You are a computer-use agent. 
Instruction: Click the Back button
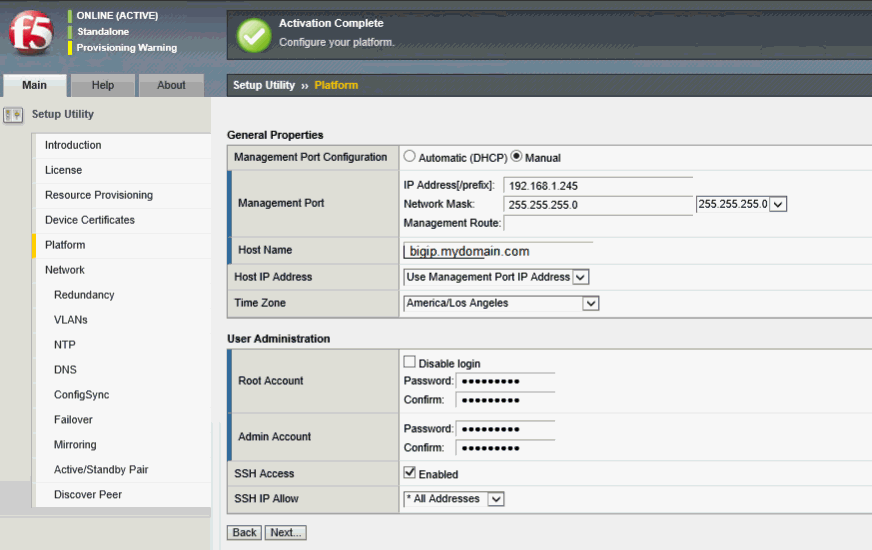[245, 533]
